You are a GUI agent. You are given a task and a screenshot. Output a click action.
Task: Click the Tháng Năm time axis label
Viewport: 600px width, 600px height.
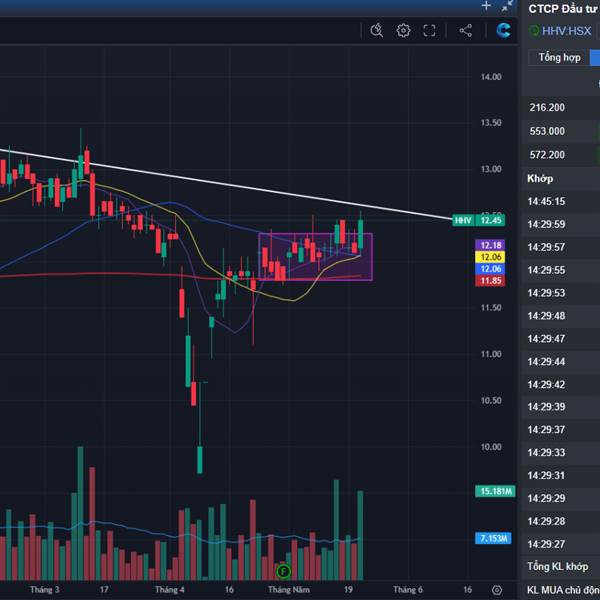tap(289, 590)
